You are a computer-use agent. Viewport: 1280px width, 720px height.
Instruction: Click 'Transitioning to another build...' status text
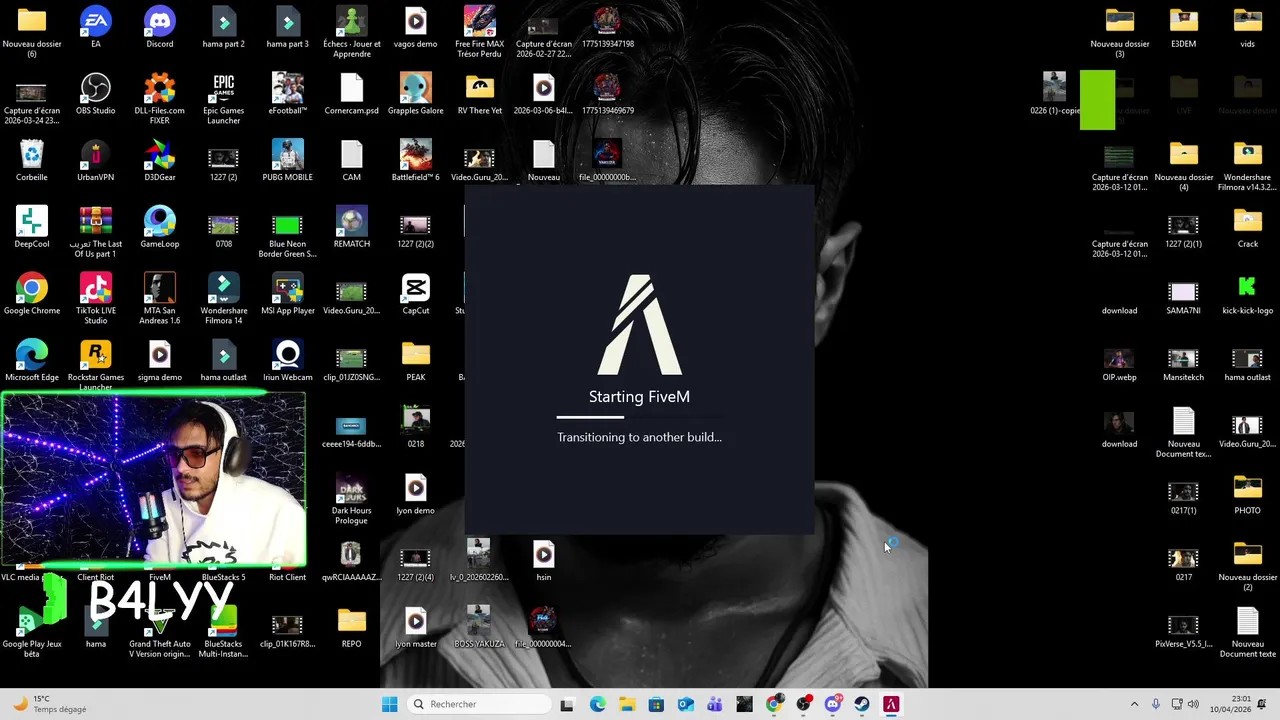click(639, 437)
